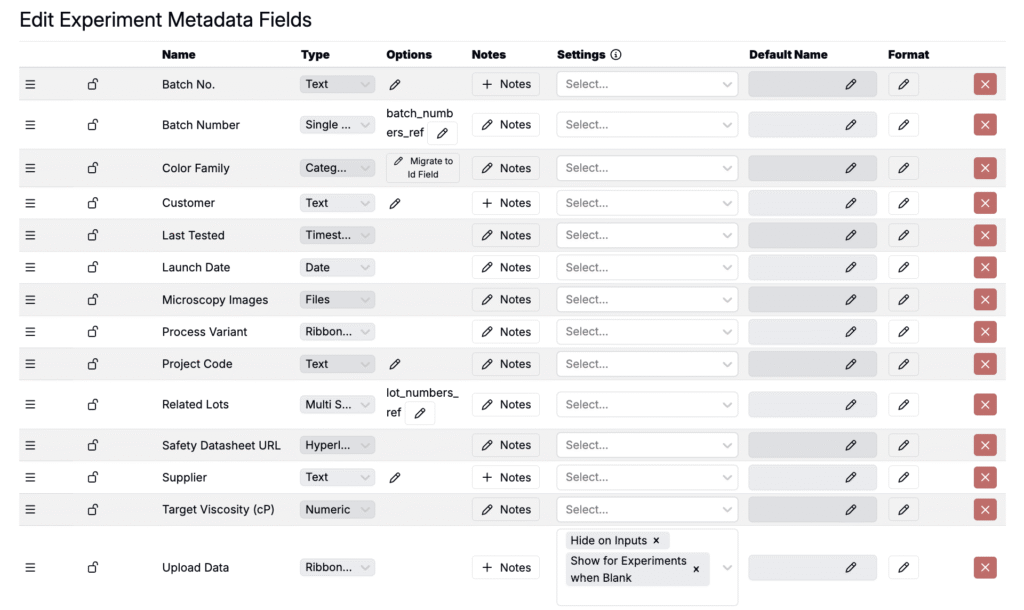The height and width of the screenshot is (610, 1024).
Task: Edit Options pencil for Project Code
Action: coord(395,364)
